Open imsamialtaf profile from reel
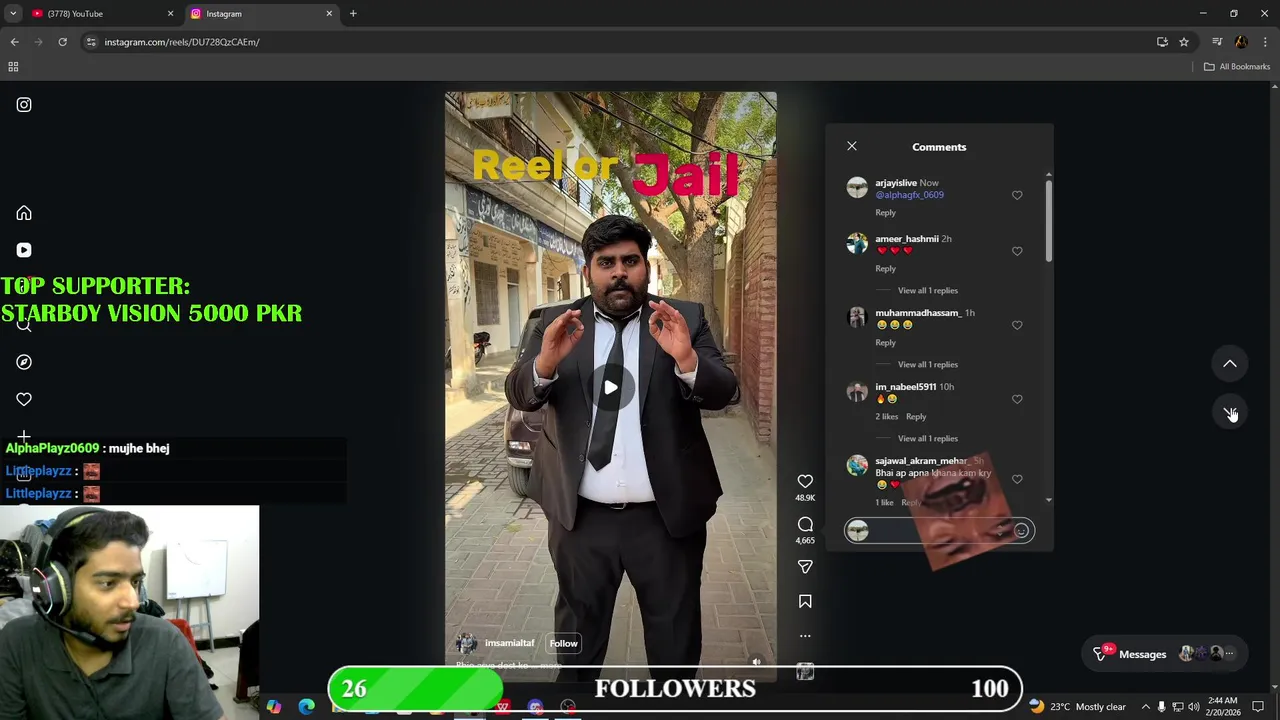Viewport: 1280px width, 720px height. (509, 643)
